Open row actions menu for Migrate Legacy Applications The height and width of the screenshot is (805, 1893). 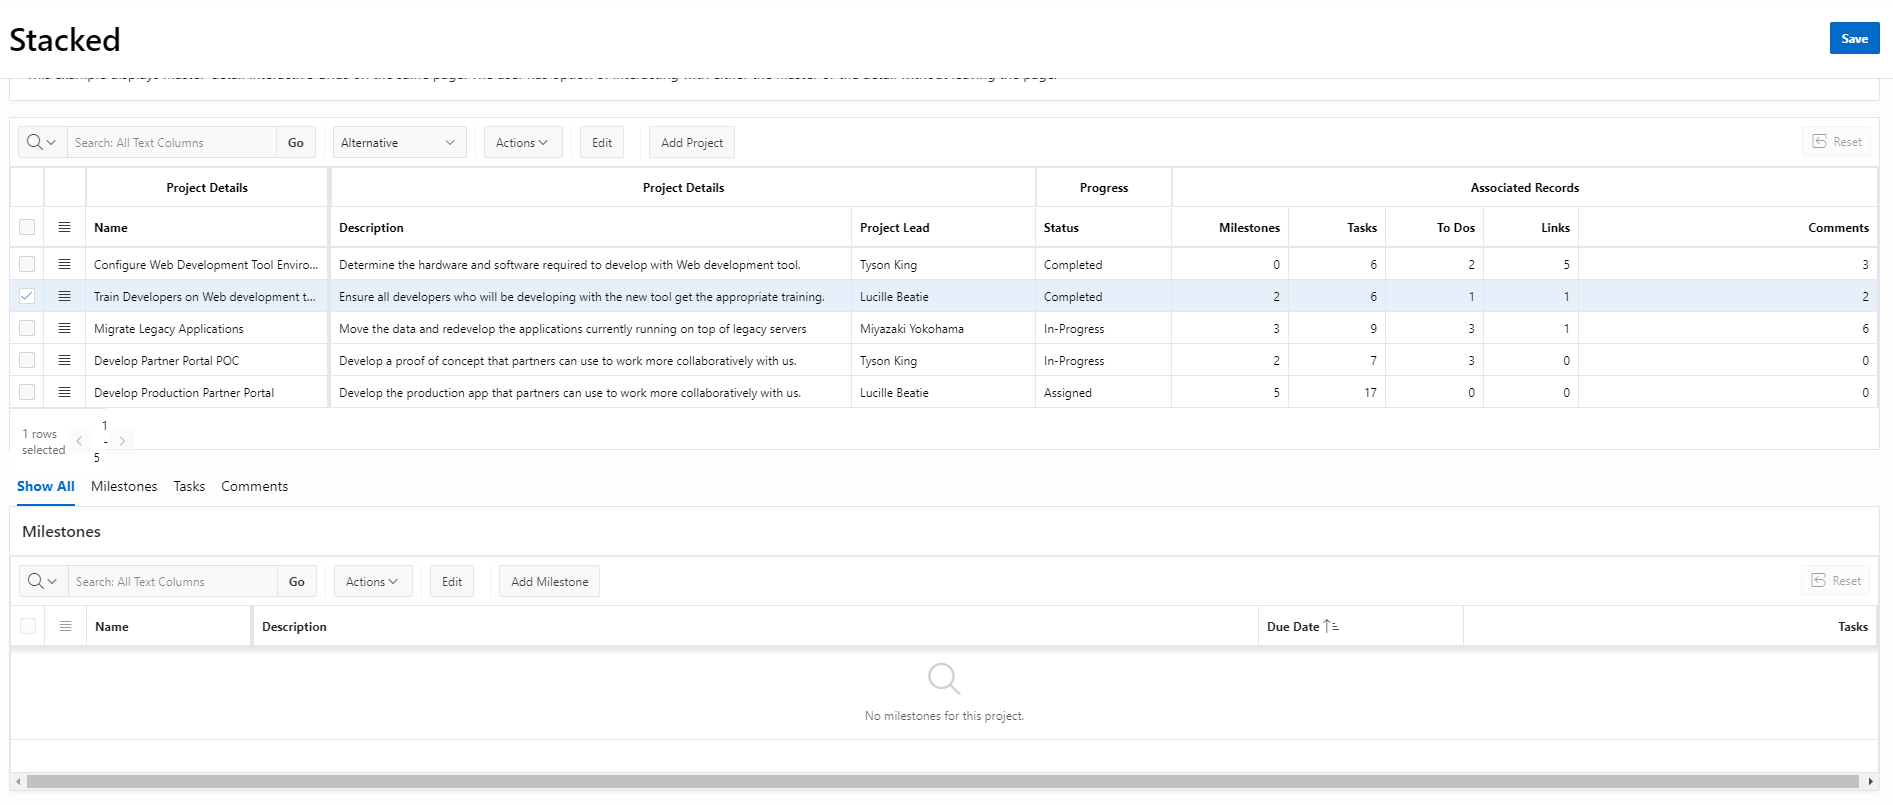tap(65, 328)
